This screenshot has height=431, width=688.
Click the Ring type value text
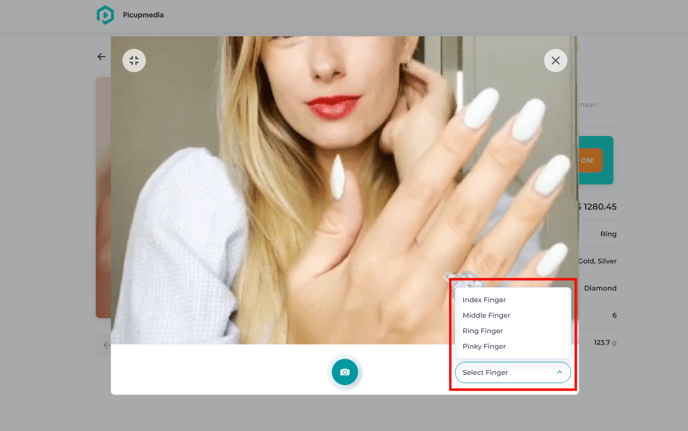tap(608, 234)
